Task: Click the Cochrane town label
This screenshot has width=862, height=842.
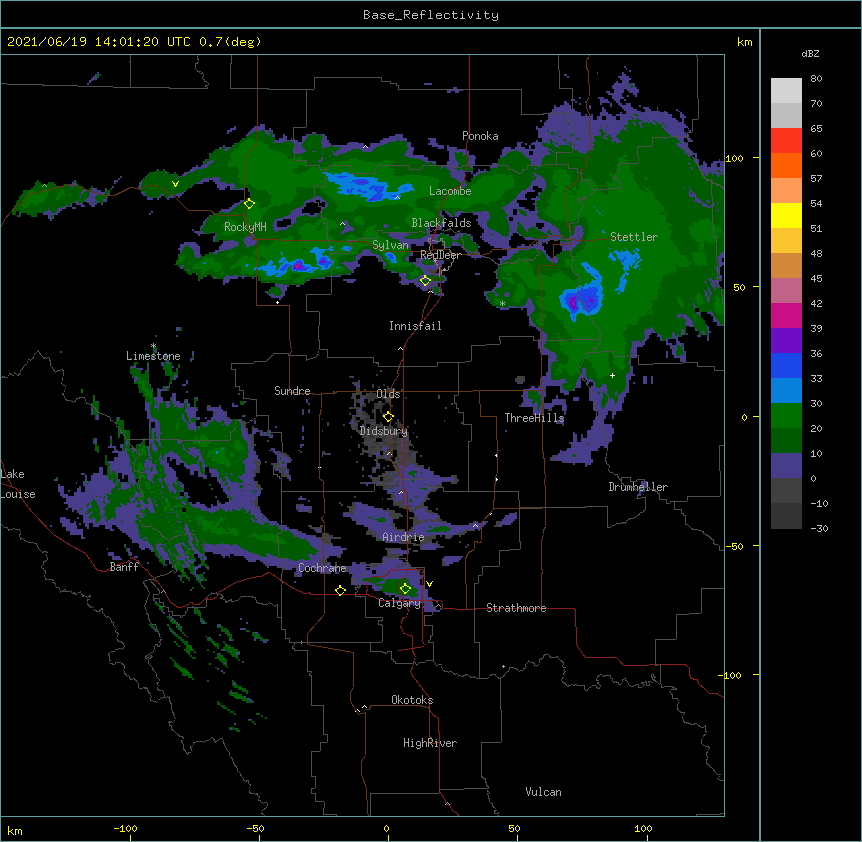Action: [x=322, y=568]
